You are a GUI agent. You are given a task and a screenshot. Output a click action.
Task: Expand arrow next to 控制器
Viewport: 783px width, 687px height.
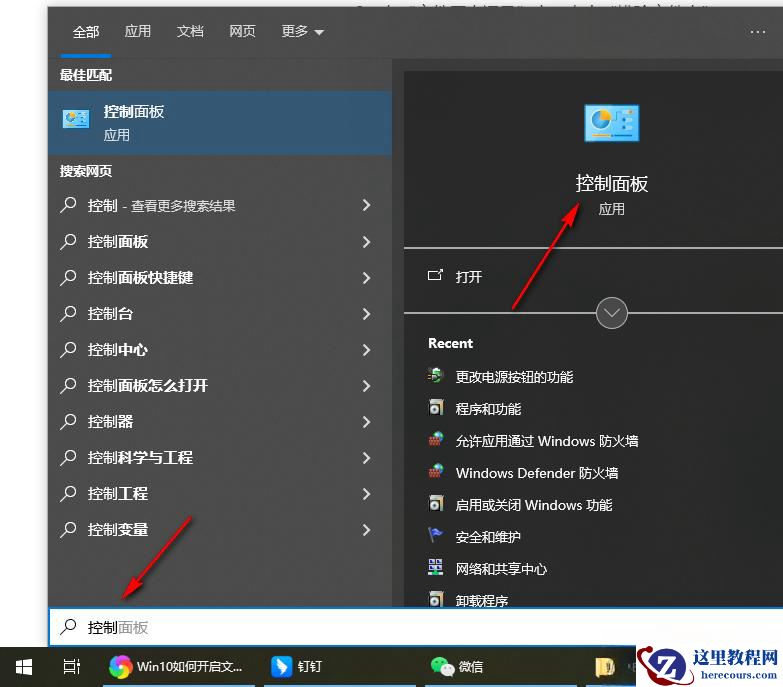(366, 421)
